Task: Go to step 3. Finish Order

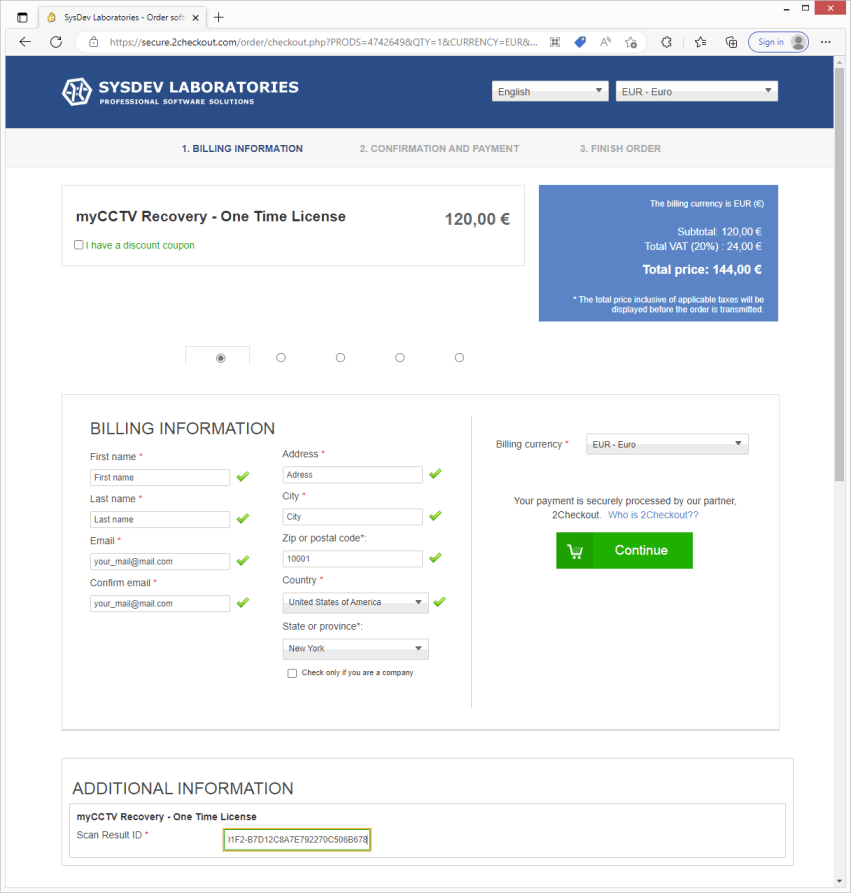Action: coord(620,149)
